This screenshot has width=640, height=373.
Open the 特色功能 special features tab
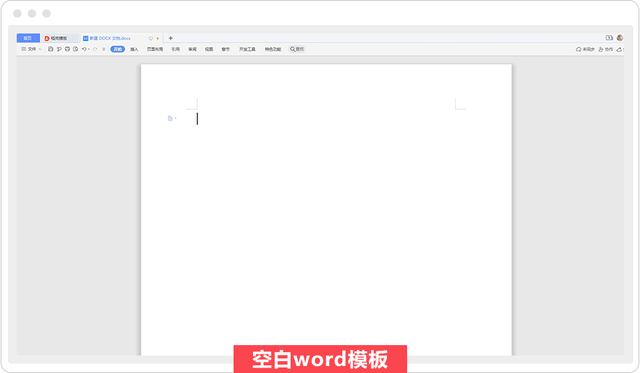pyautogui.click(x=273, y=49)
